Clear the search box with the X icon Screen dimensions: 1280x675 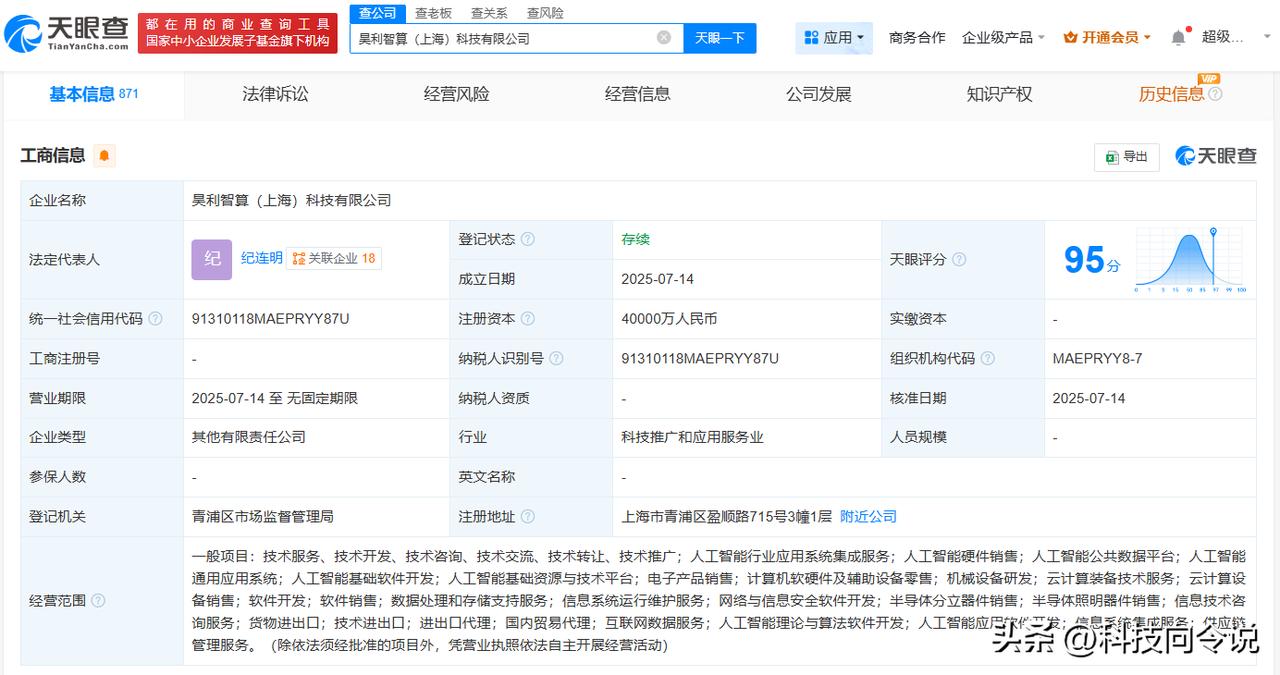[x=664, y=38]
